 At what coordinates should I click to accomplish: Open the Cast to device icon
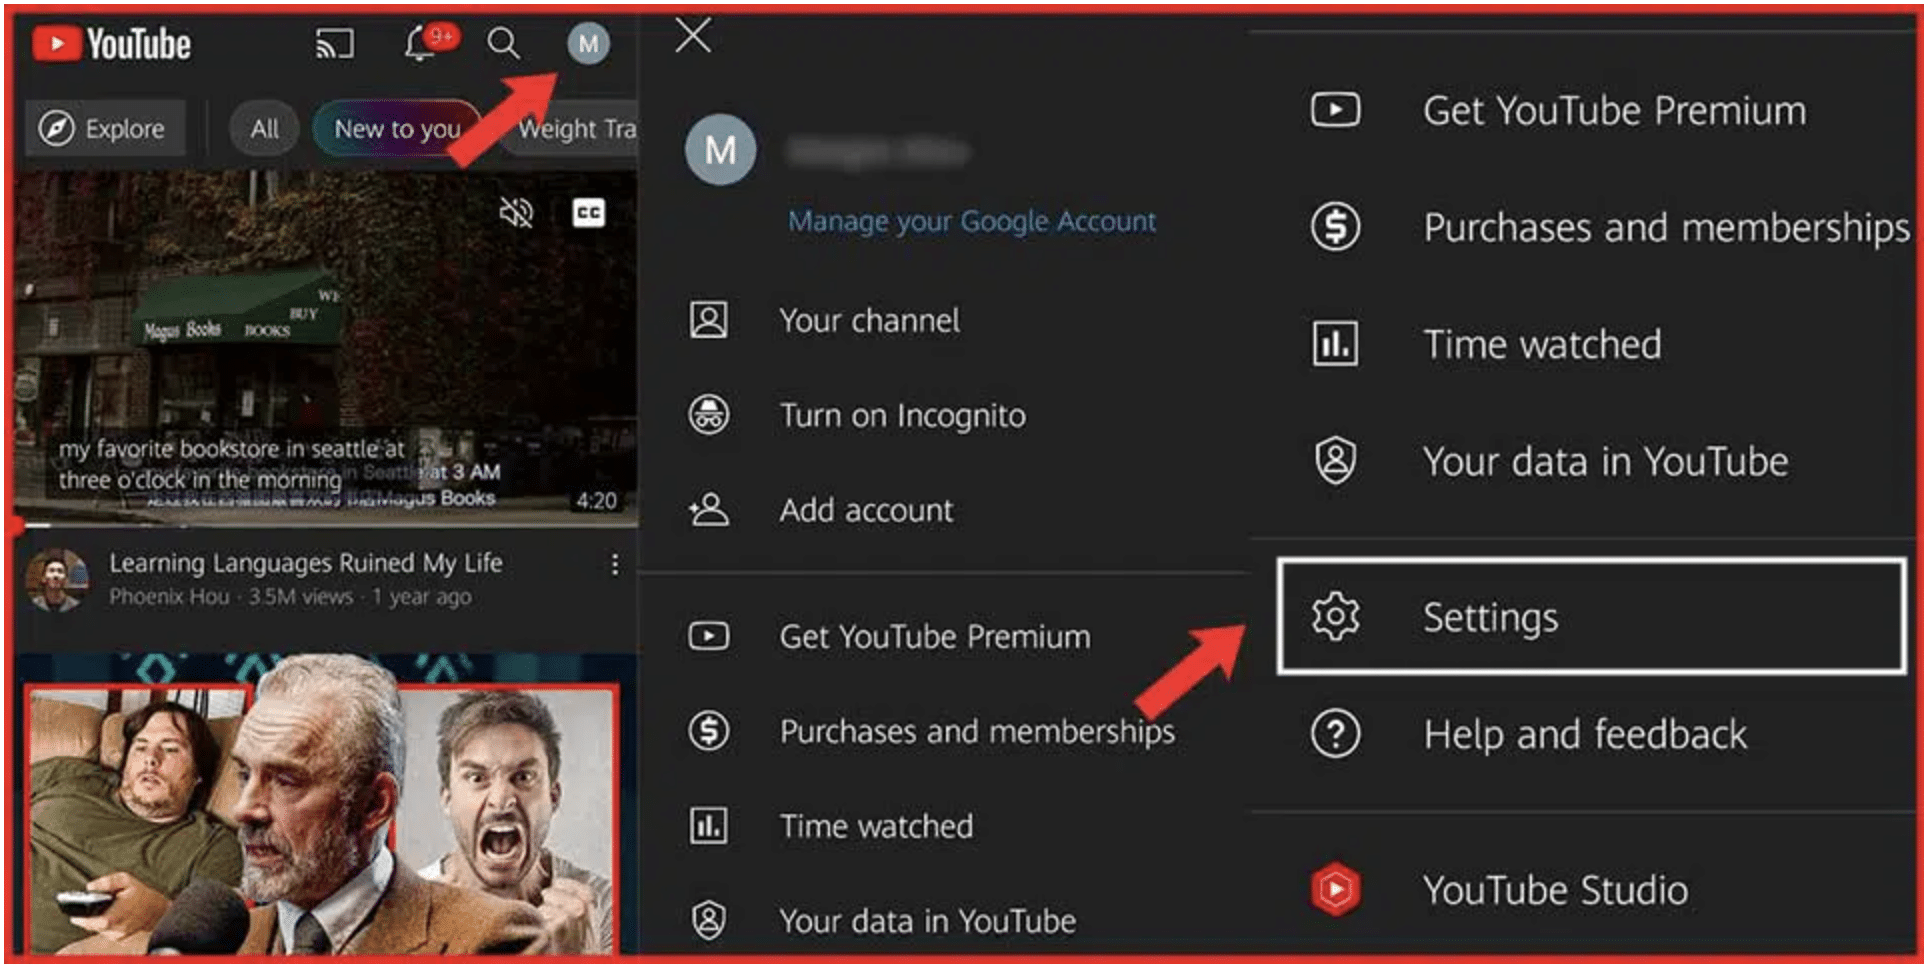(335, 44)
